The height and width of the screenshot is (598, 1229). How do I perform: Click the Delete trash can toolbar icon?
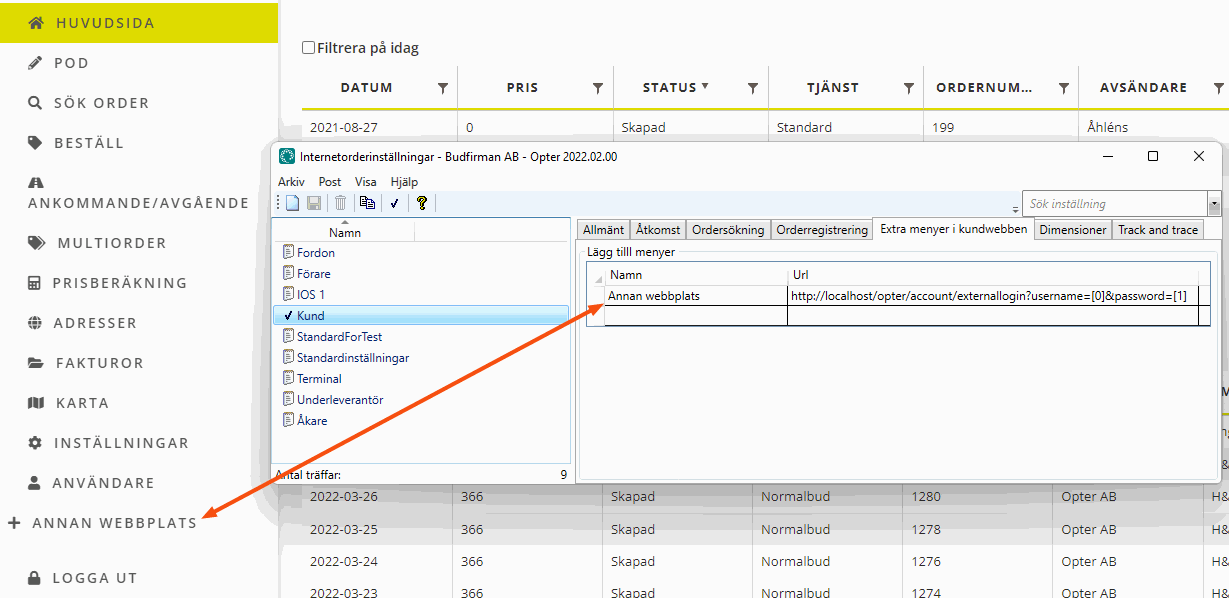point(340,203)
